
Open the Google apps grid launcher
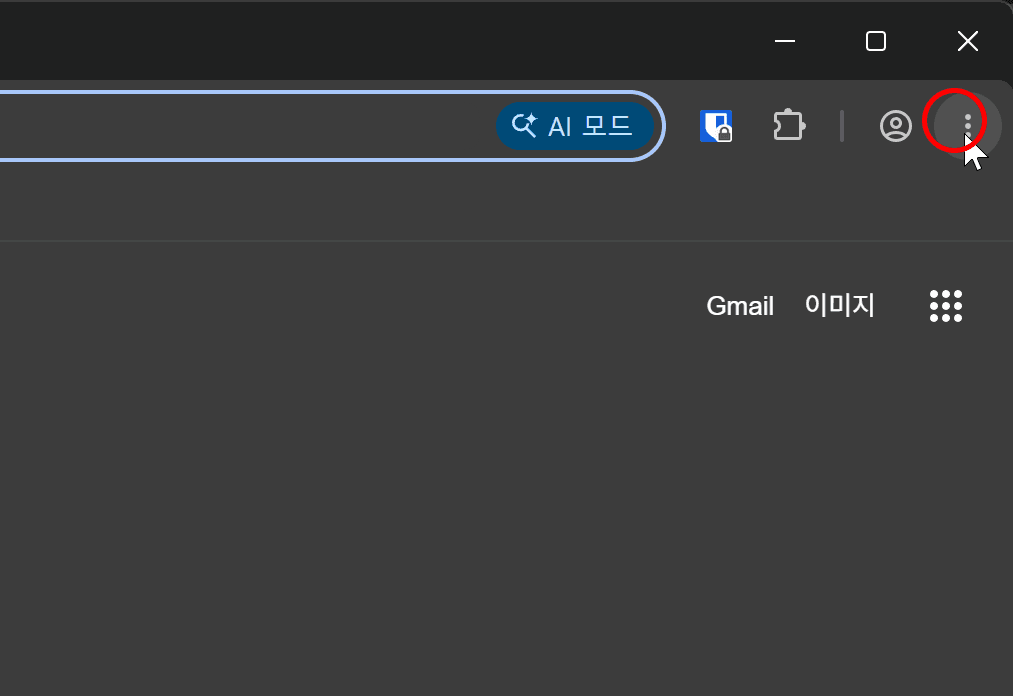pos(946,306)
